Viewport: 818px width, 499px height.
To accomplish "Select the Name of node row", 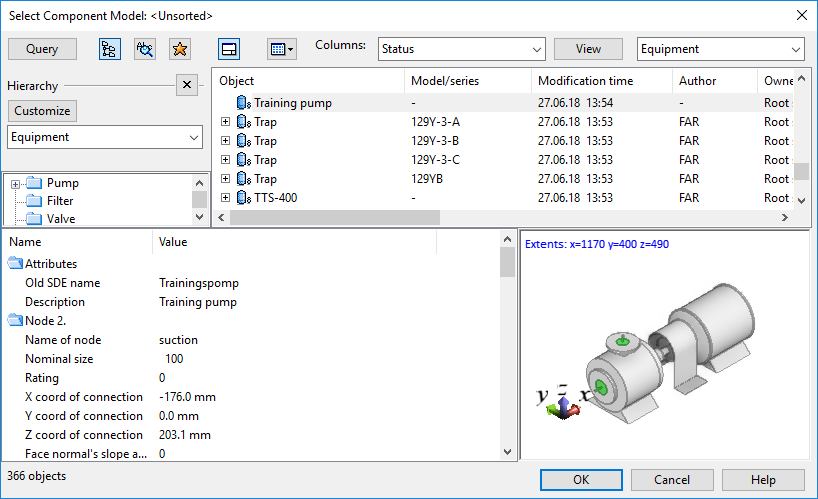I will (x=250, y=340).
